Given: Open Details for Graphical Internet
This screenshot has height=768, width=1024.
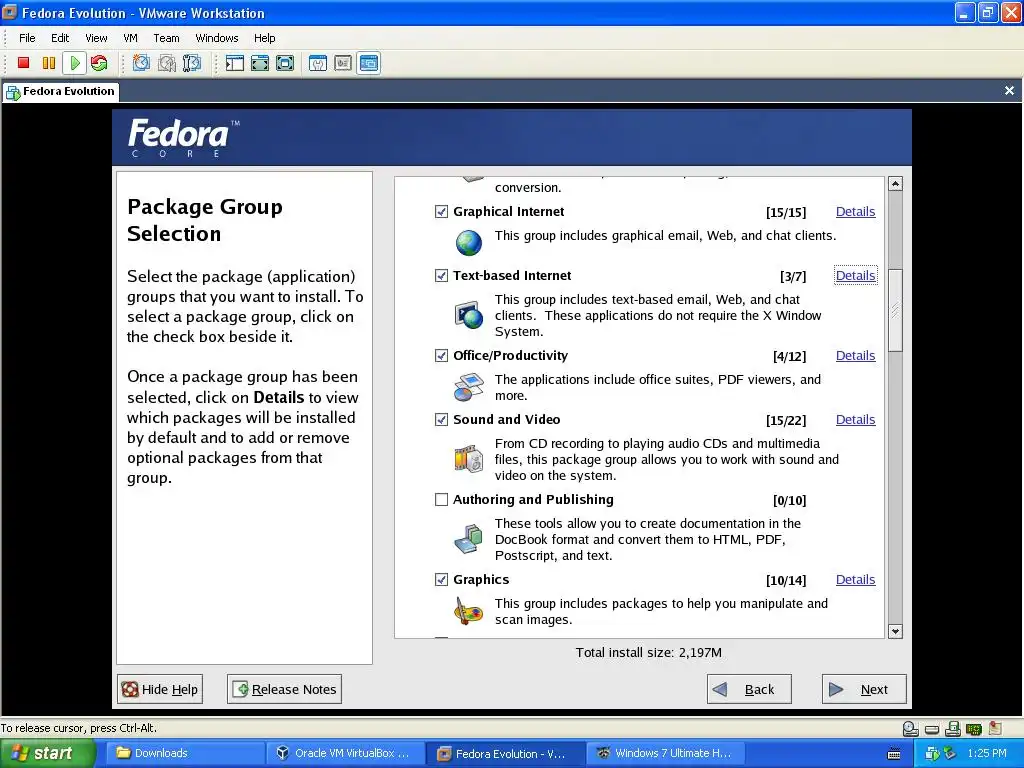Looking at the screenshot, I should click(x=856, y=212).
